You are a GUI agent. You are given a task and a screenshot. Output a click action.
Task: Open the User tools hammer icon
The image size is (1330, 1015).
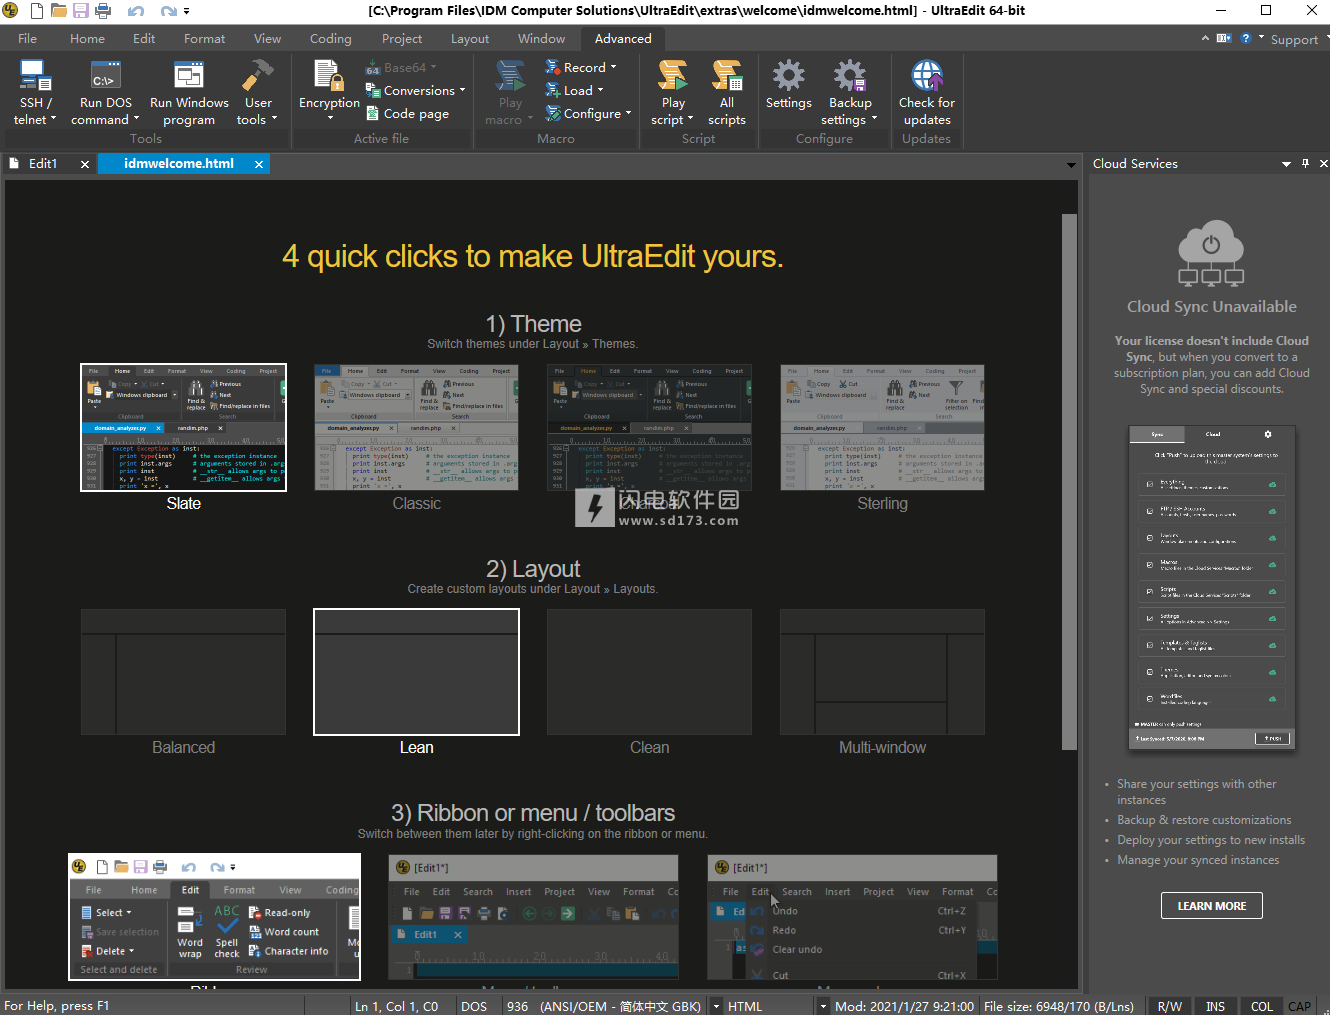[257, 77]
